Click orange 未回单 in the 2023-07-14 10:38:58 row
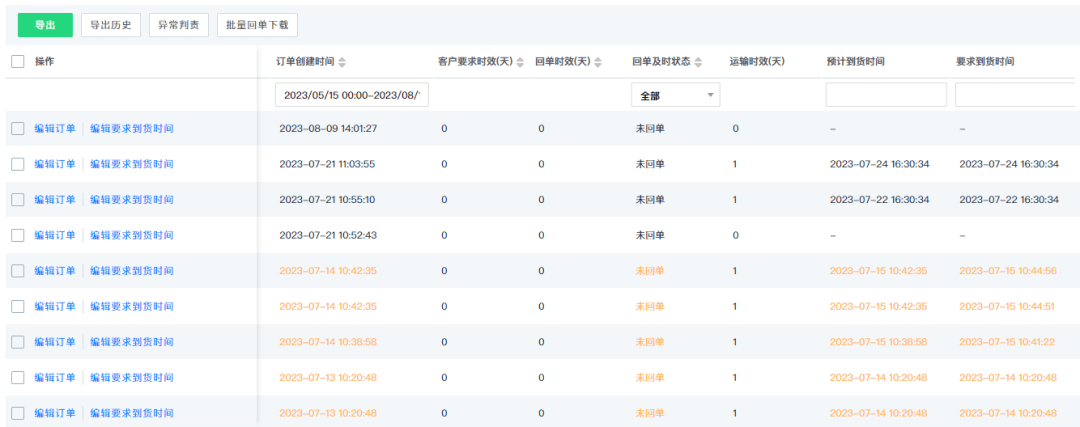Screen dimensions: 1080x427 click(650, 342)
